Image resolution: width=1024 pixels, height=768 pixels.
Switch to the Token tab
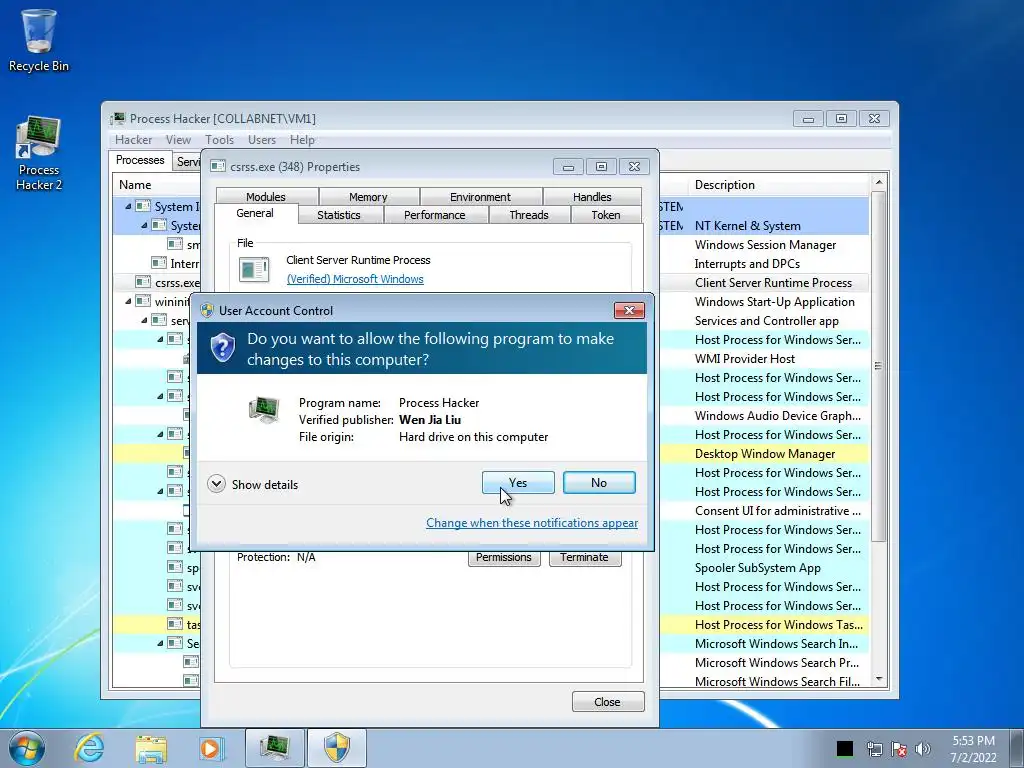(x=605, y=215)
